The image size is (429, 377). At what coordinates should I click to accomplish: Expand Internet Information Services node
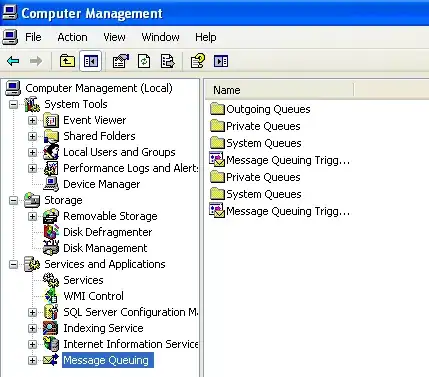click(x=32, y=344)
